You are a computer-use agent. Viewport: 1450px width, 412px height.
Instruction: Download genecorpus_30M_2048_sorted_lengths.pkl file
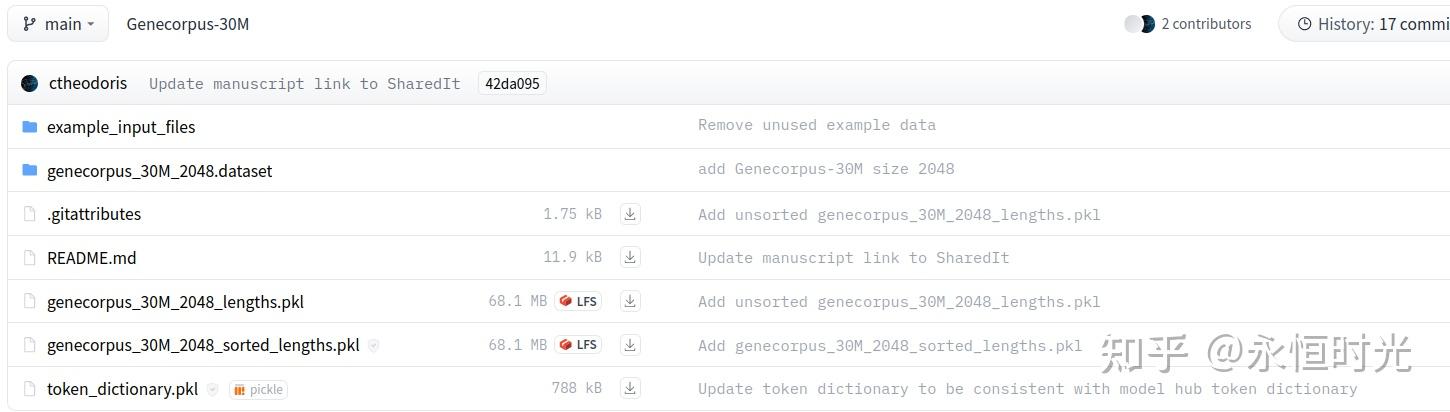point(630,345)
